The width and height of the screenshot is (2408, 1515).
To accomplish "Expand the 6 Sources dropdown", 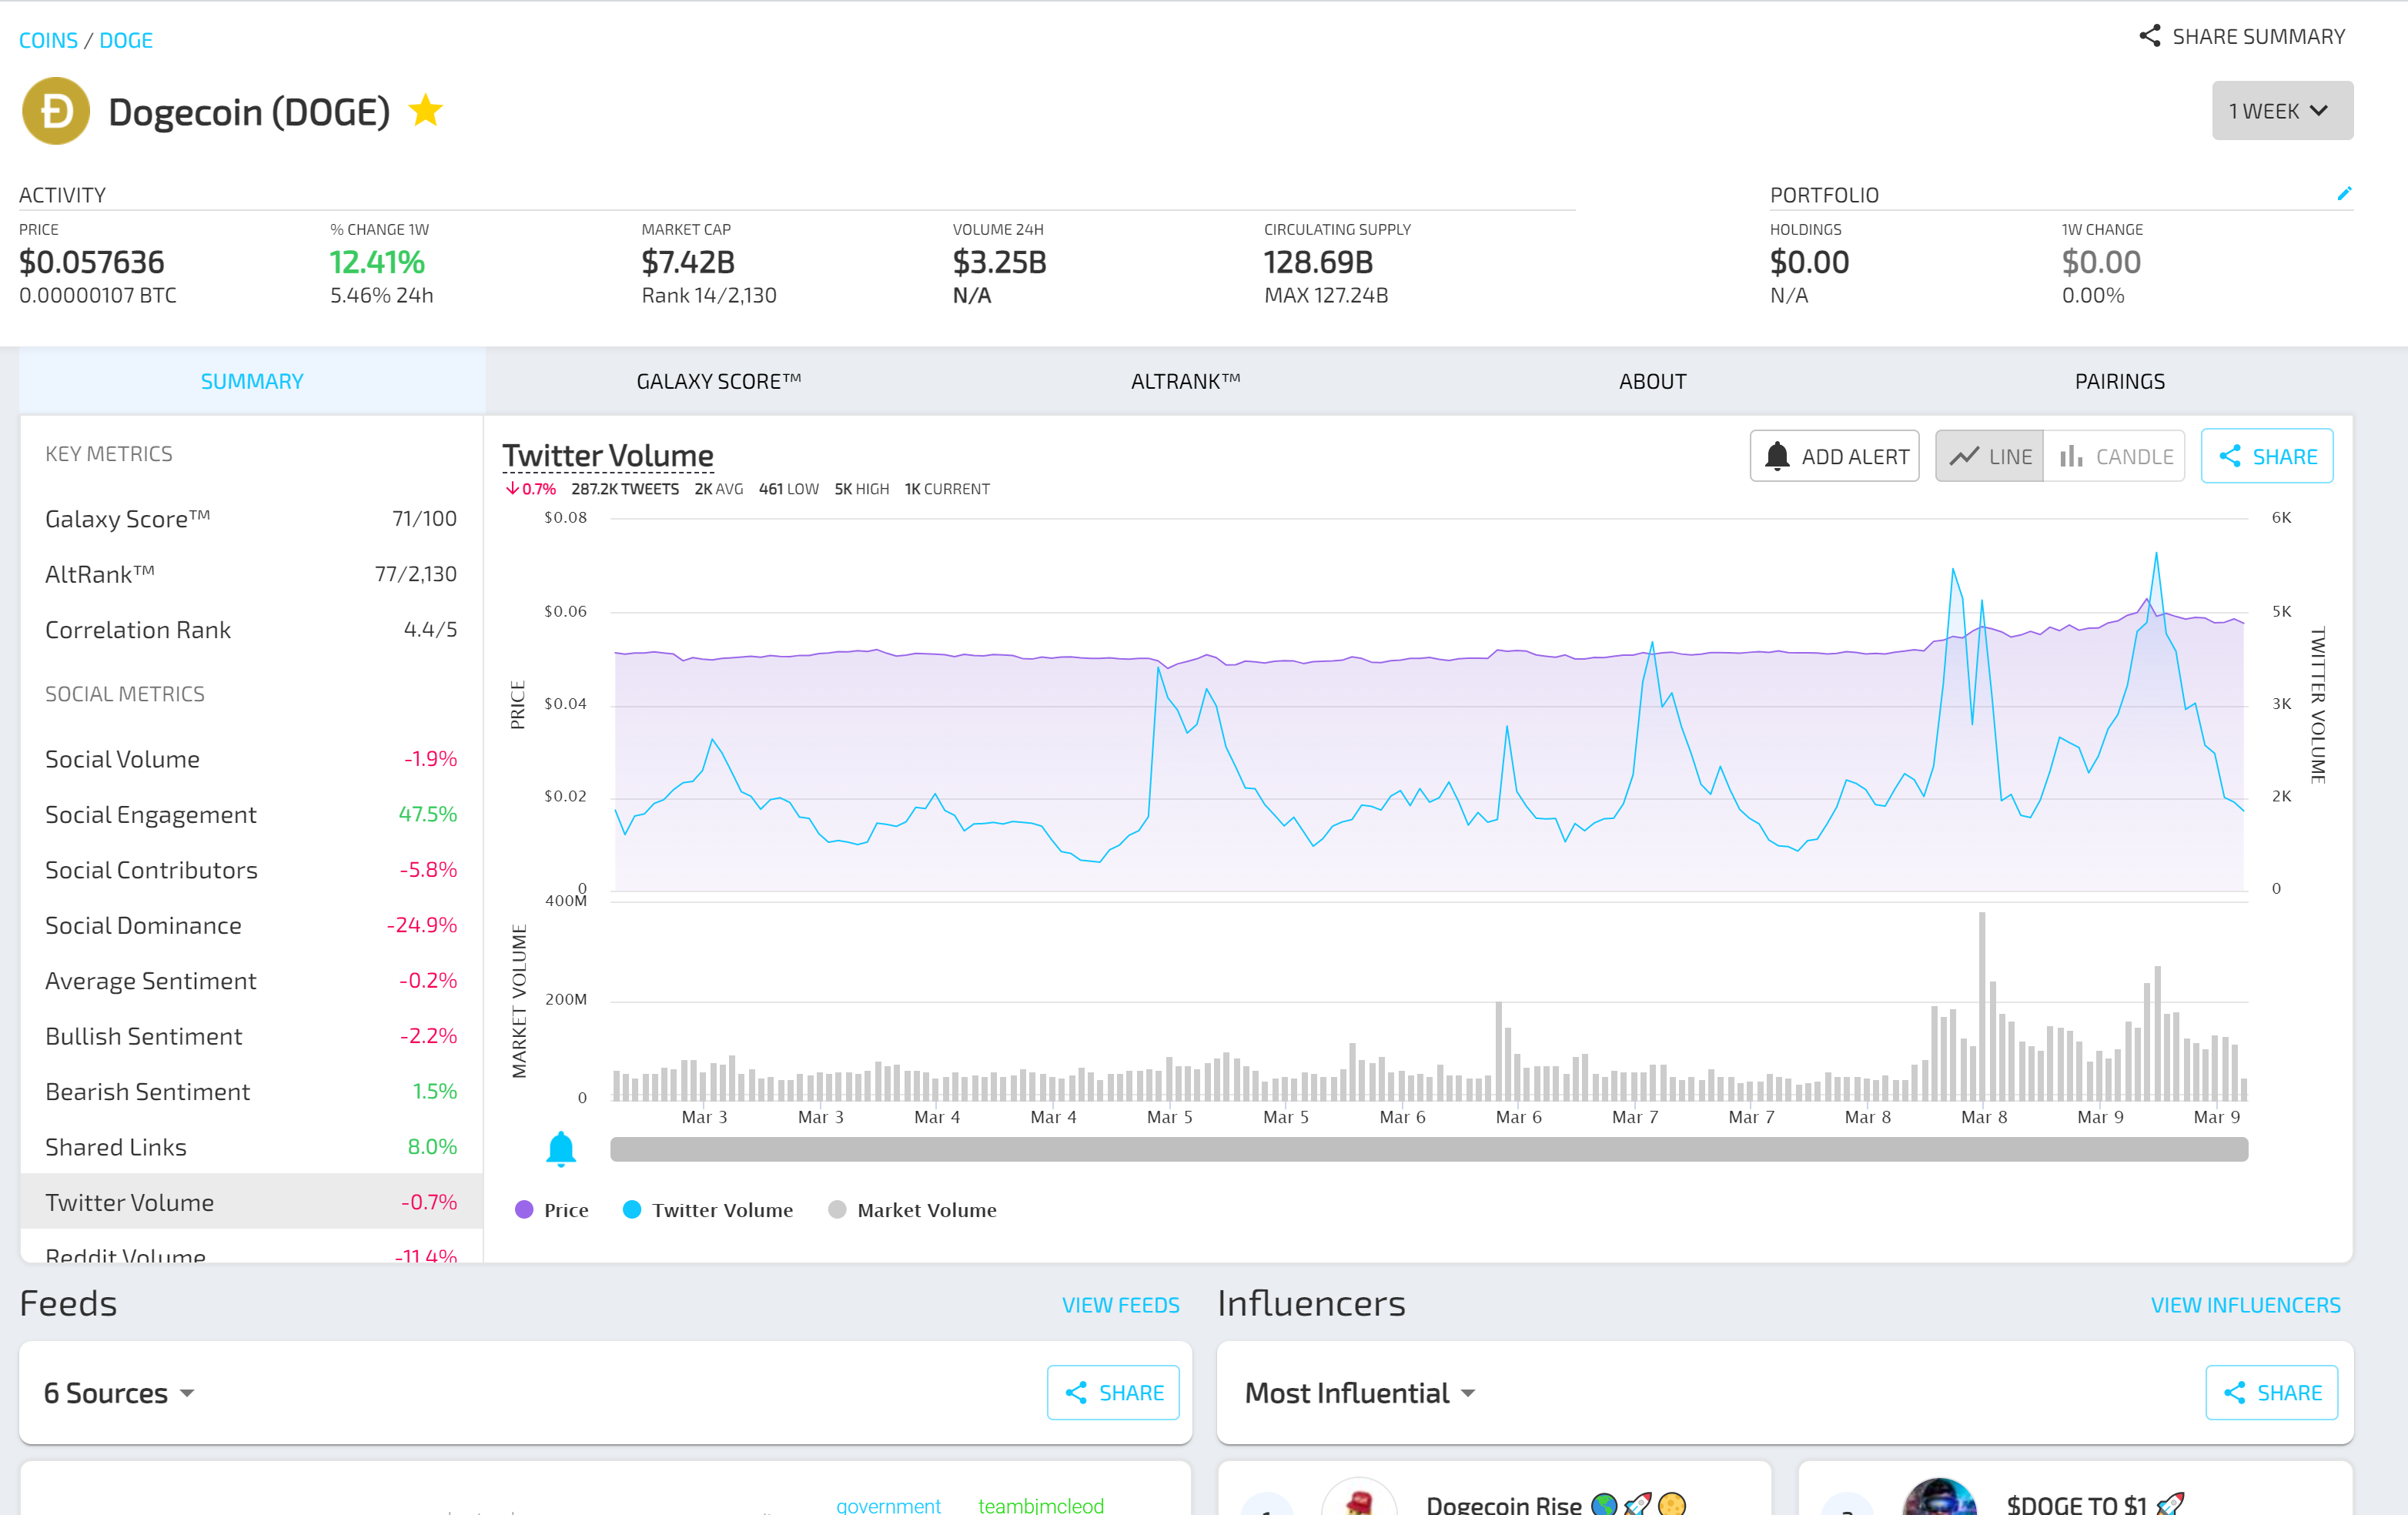I will tap(119, 1393).
